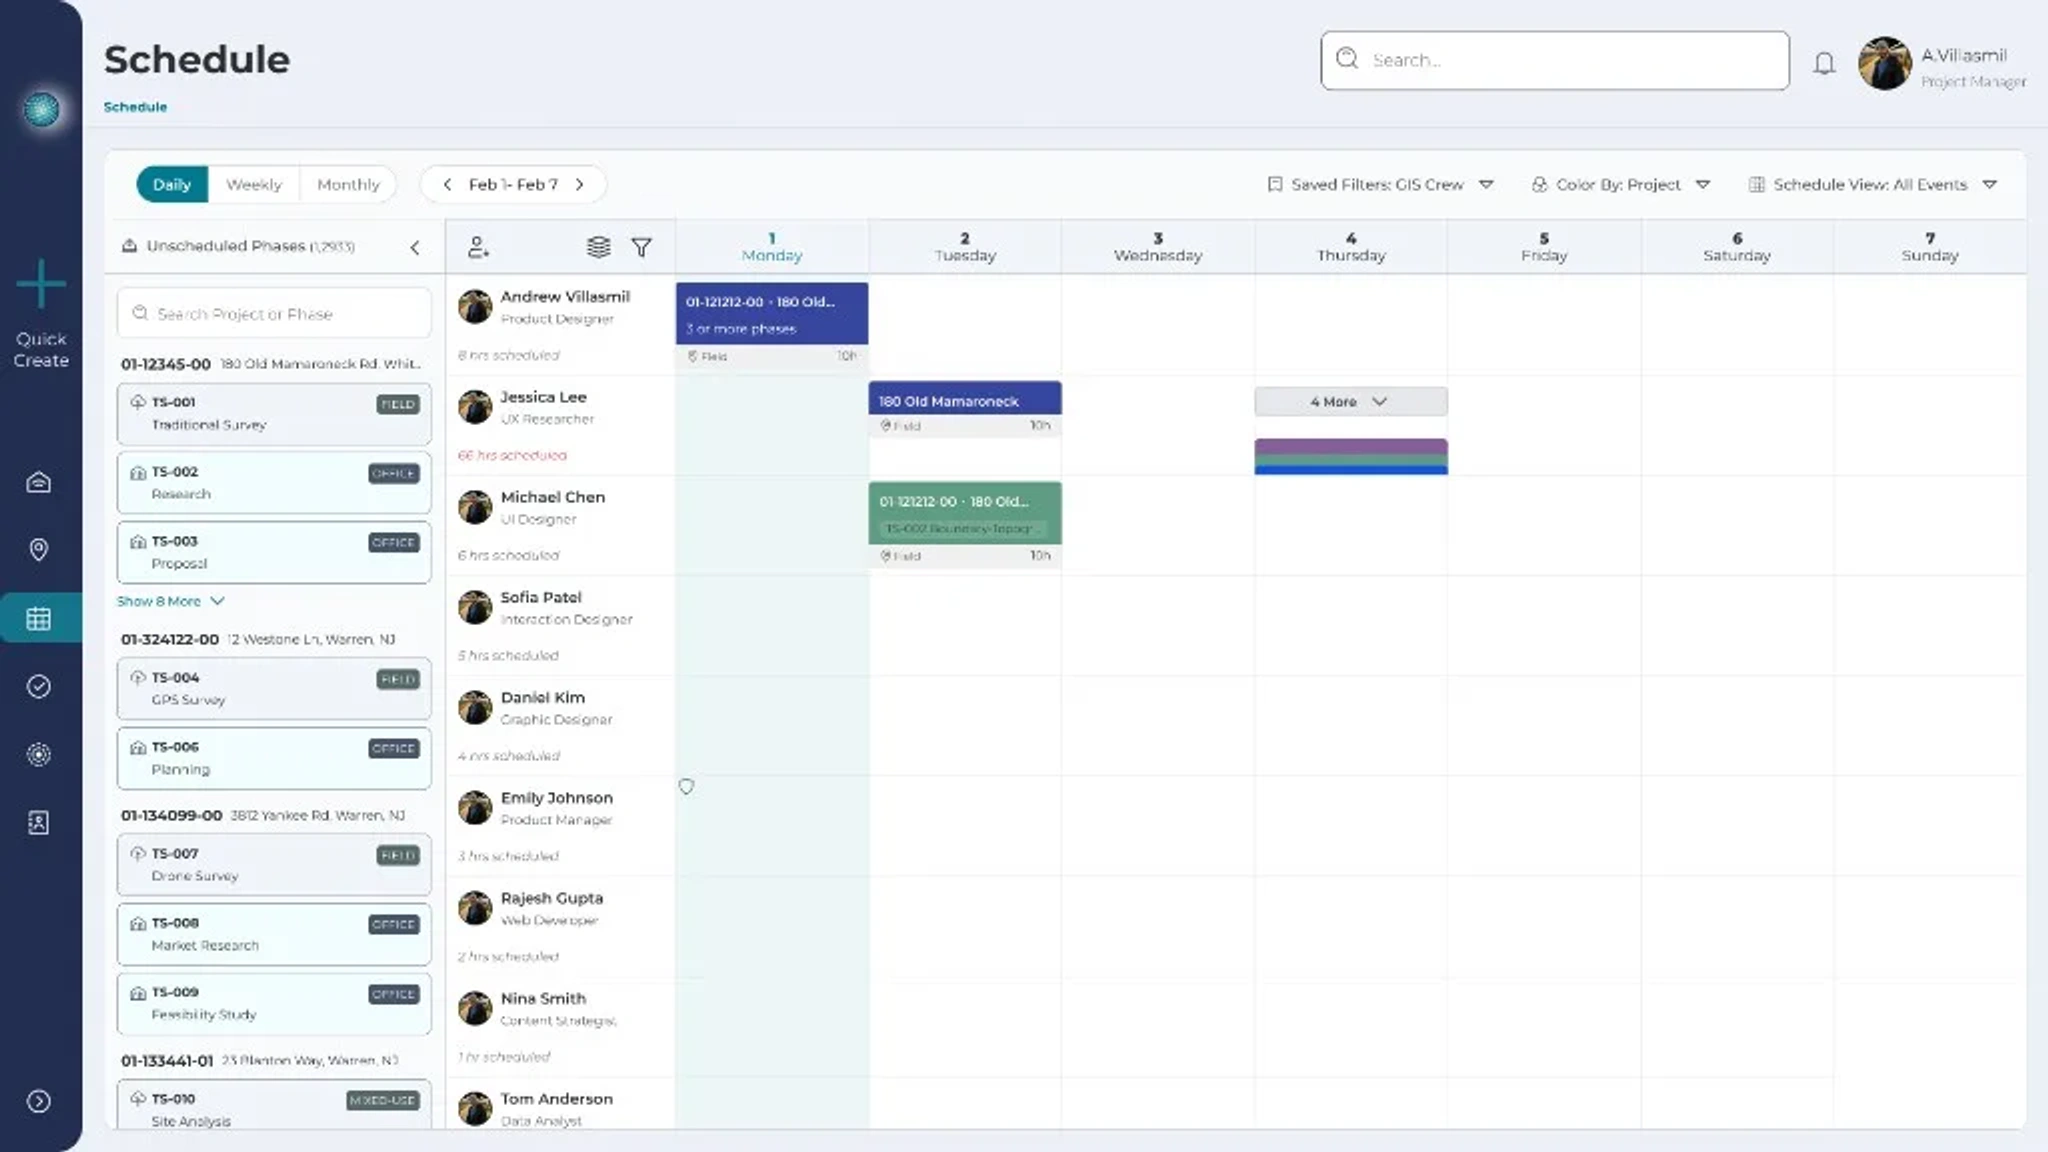Go to previous week with the left arrow
The width and height of the screenshot is (2048, 1152).
point(448,184)
